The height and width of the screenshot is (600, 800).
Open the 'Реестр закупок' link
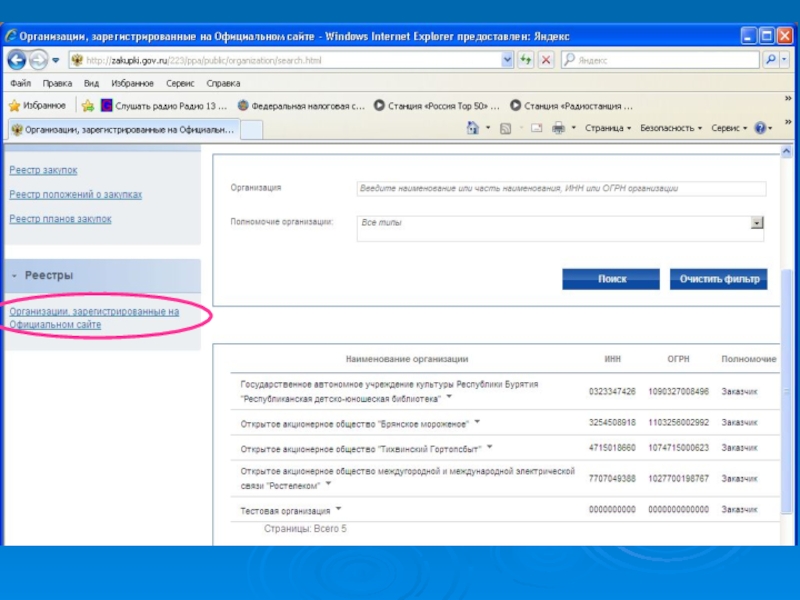coord(43,170)
